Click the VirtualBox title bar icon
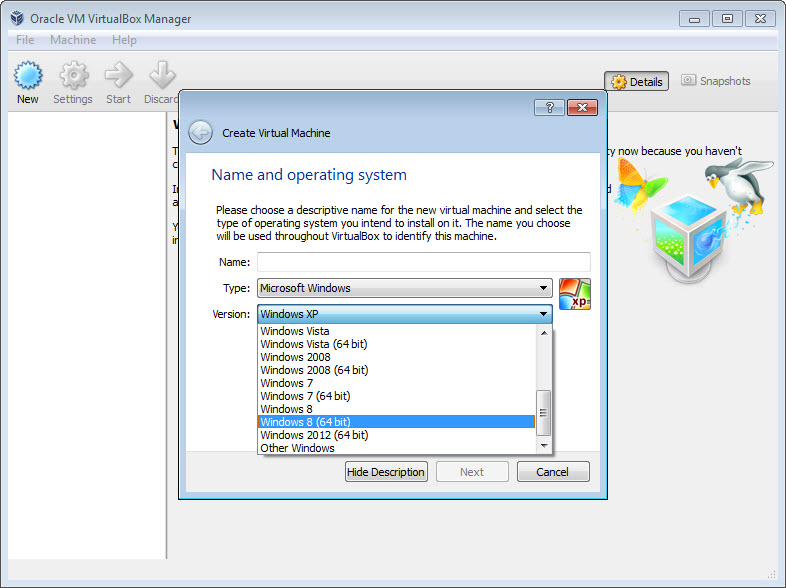 (x=17, y=19)
